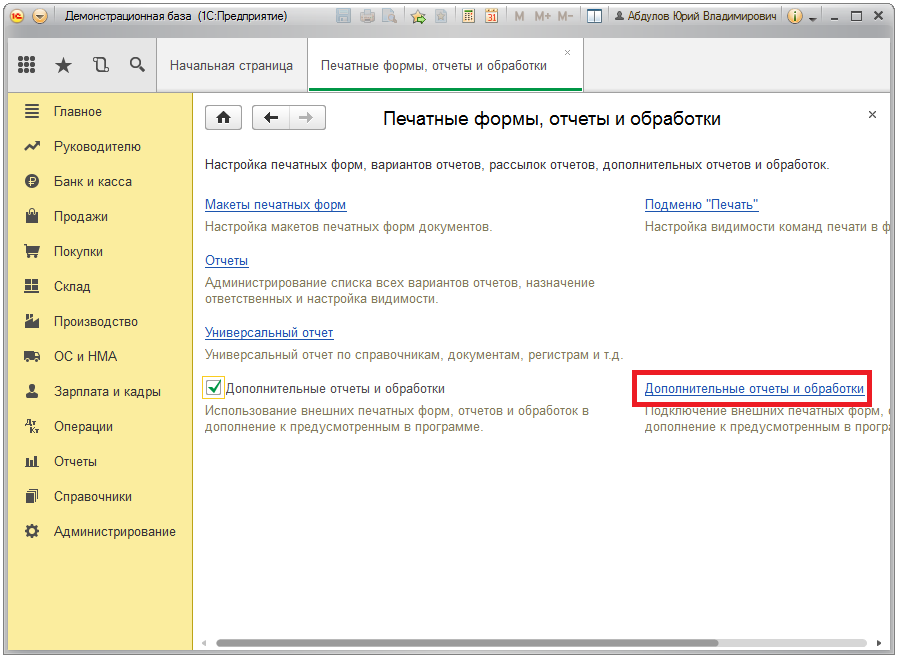
Task: Open the 1C main menu dropdown button
Action: pos(40,17)
